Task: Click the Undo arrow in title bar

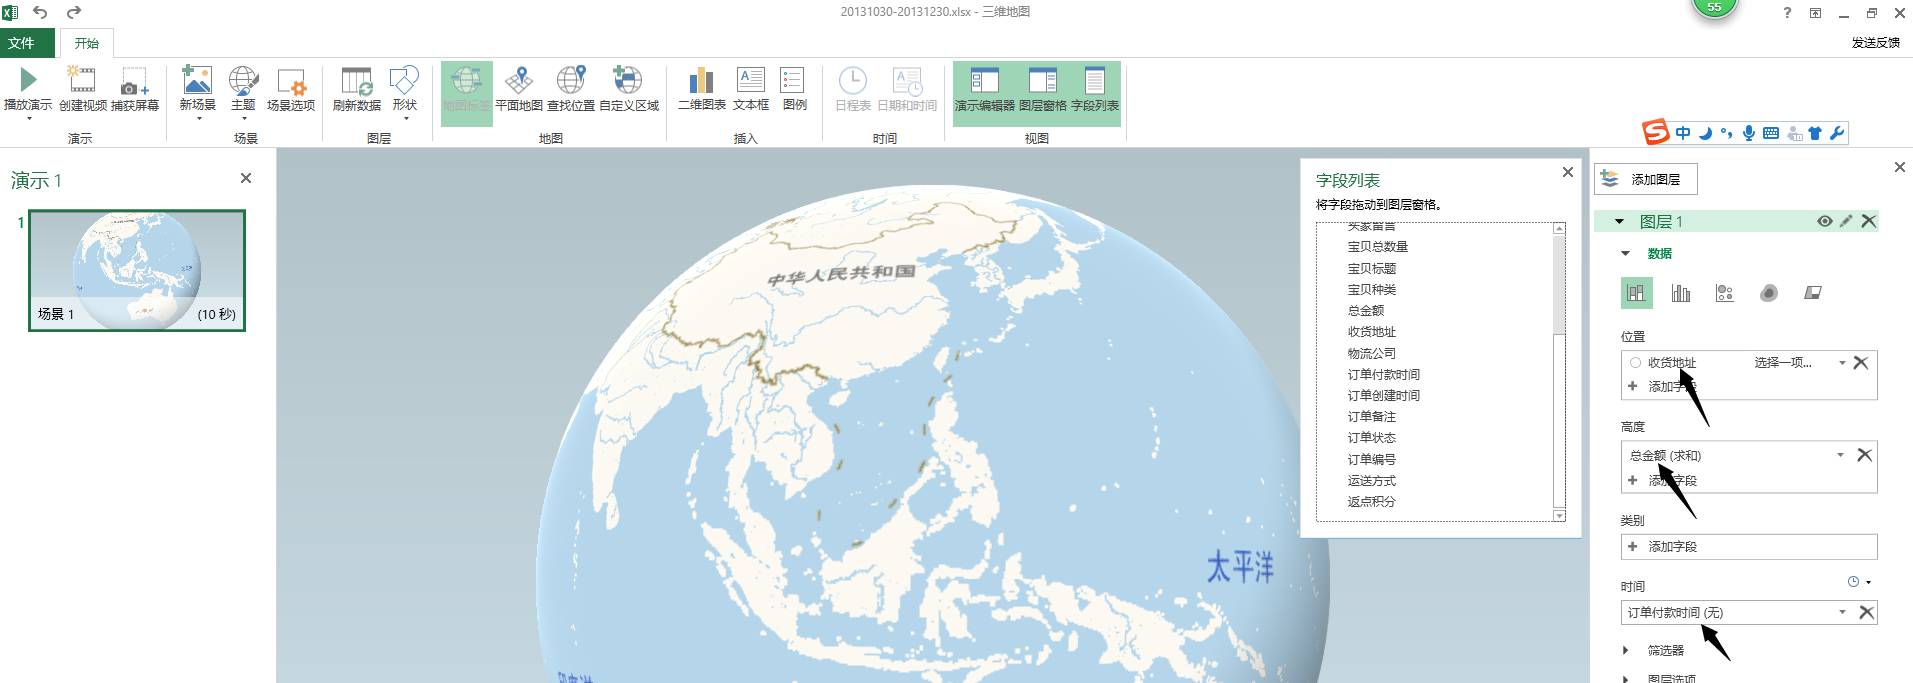Action: coord(40,12)
